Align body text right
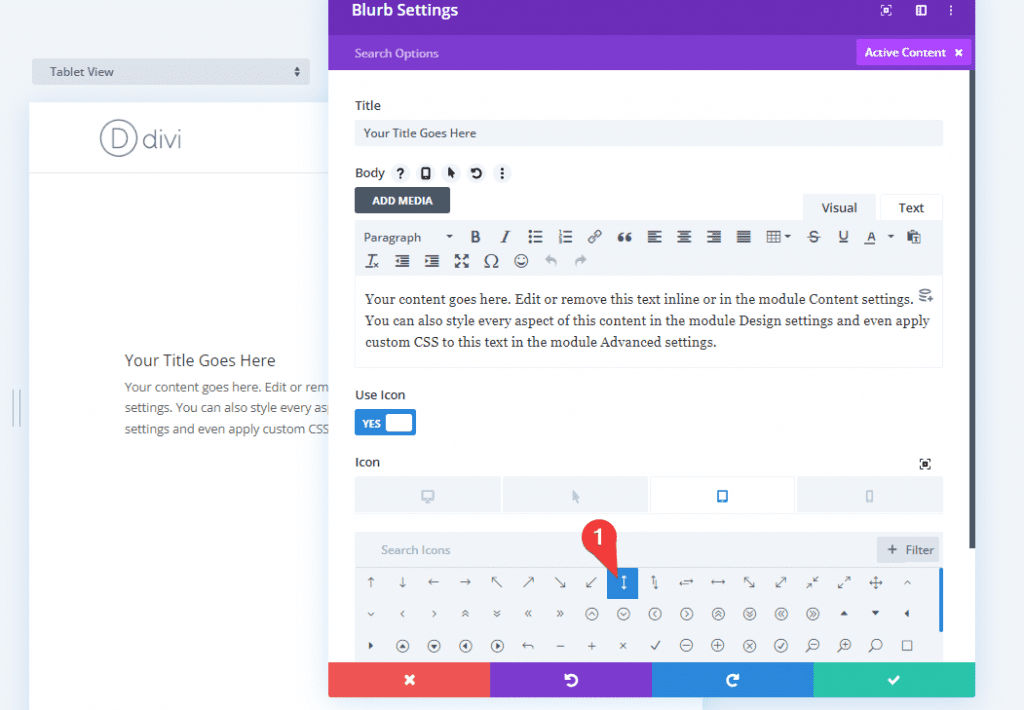1024x710 pixels. click(714, 237)
